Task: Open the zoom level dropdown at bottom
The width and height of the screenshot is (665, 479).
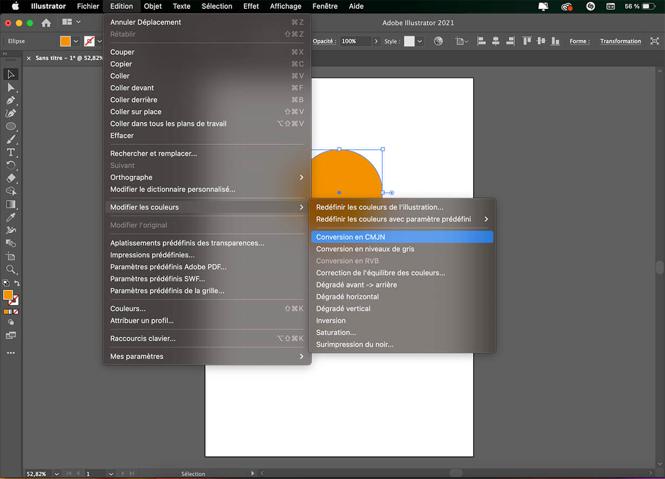Action: point(57,473)
